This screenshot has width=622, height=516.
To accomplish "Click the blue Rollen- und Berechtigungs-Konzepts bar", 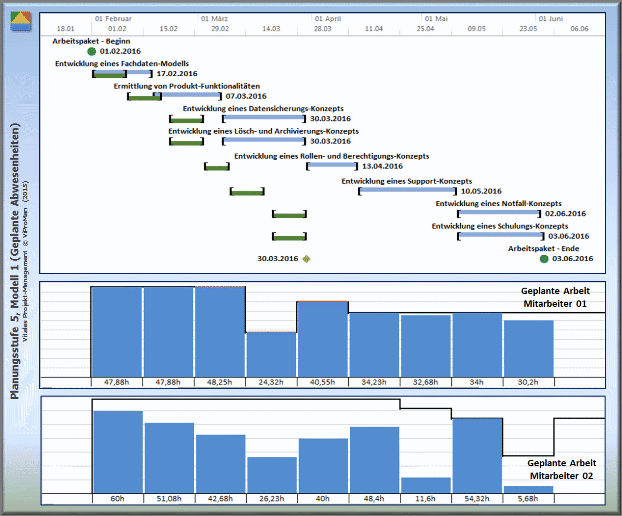I will click(323, 166).
